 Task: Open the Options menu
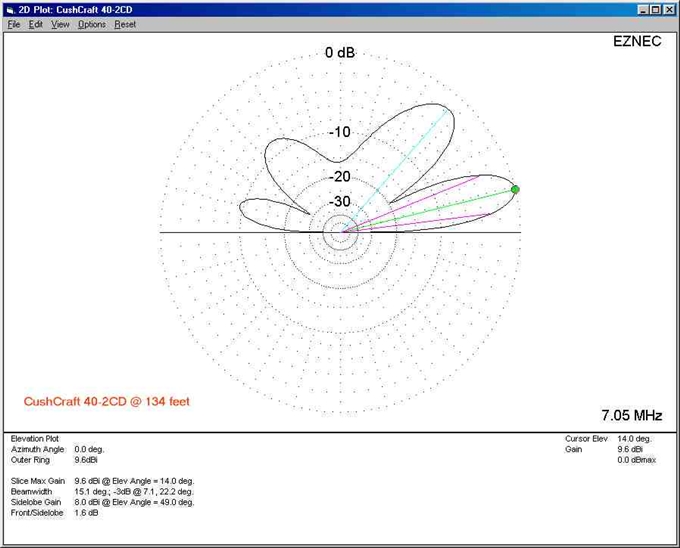(92, 25)
